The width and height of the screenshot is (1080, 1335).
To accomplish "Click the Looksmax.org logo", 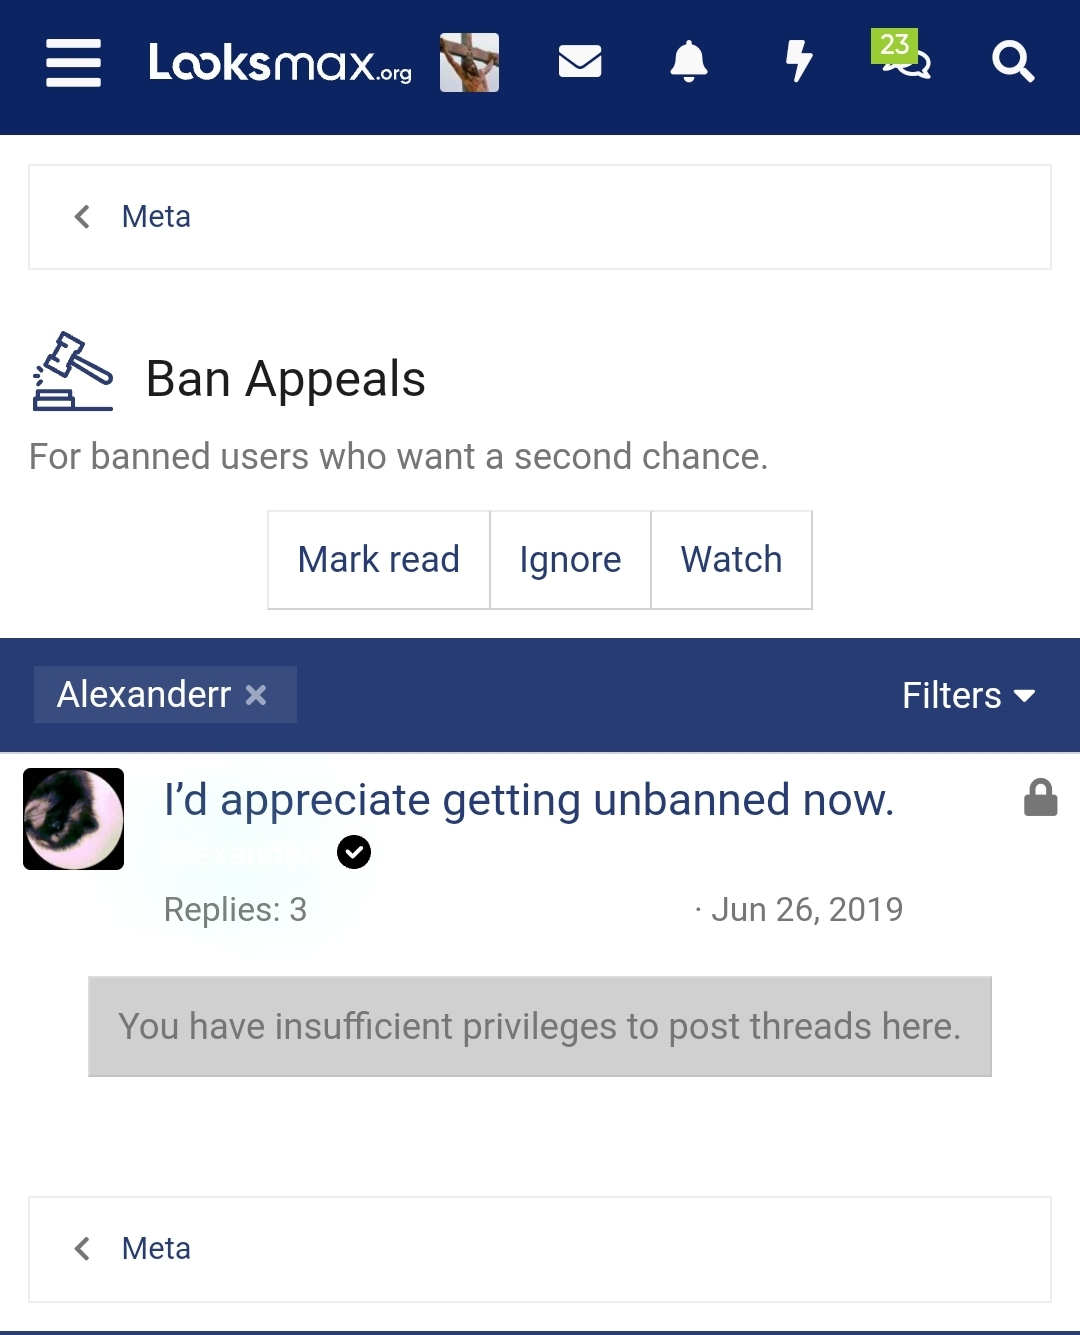I will click(279, 63).
